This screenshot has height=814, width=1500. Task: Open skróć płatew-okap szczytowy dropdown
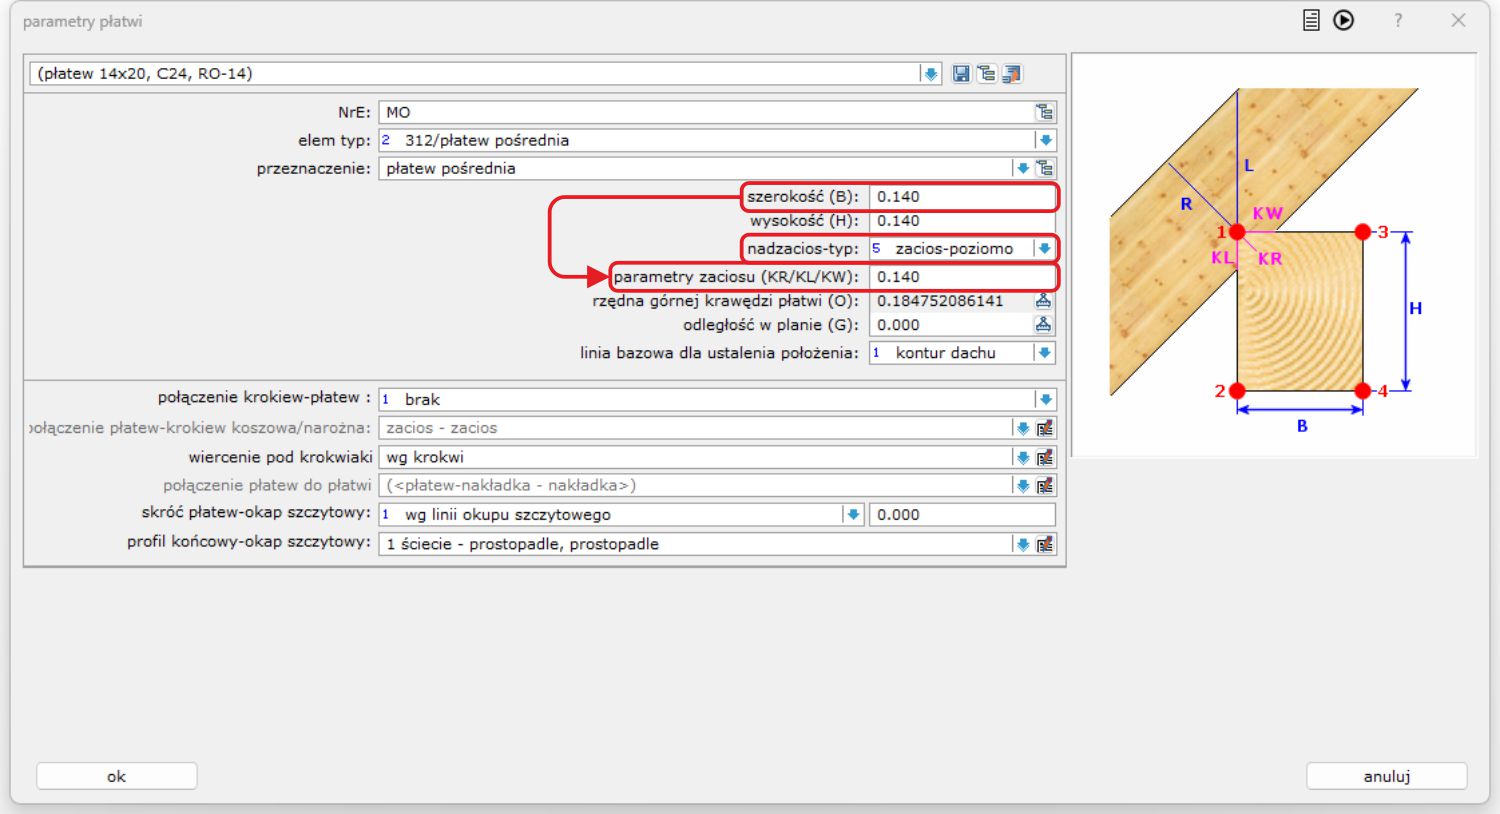coord(852,514)
